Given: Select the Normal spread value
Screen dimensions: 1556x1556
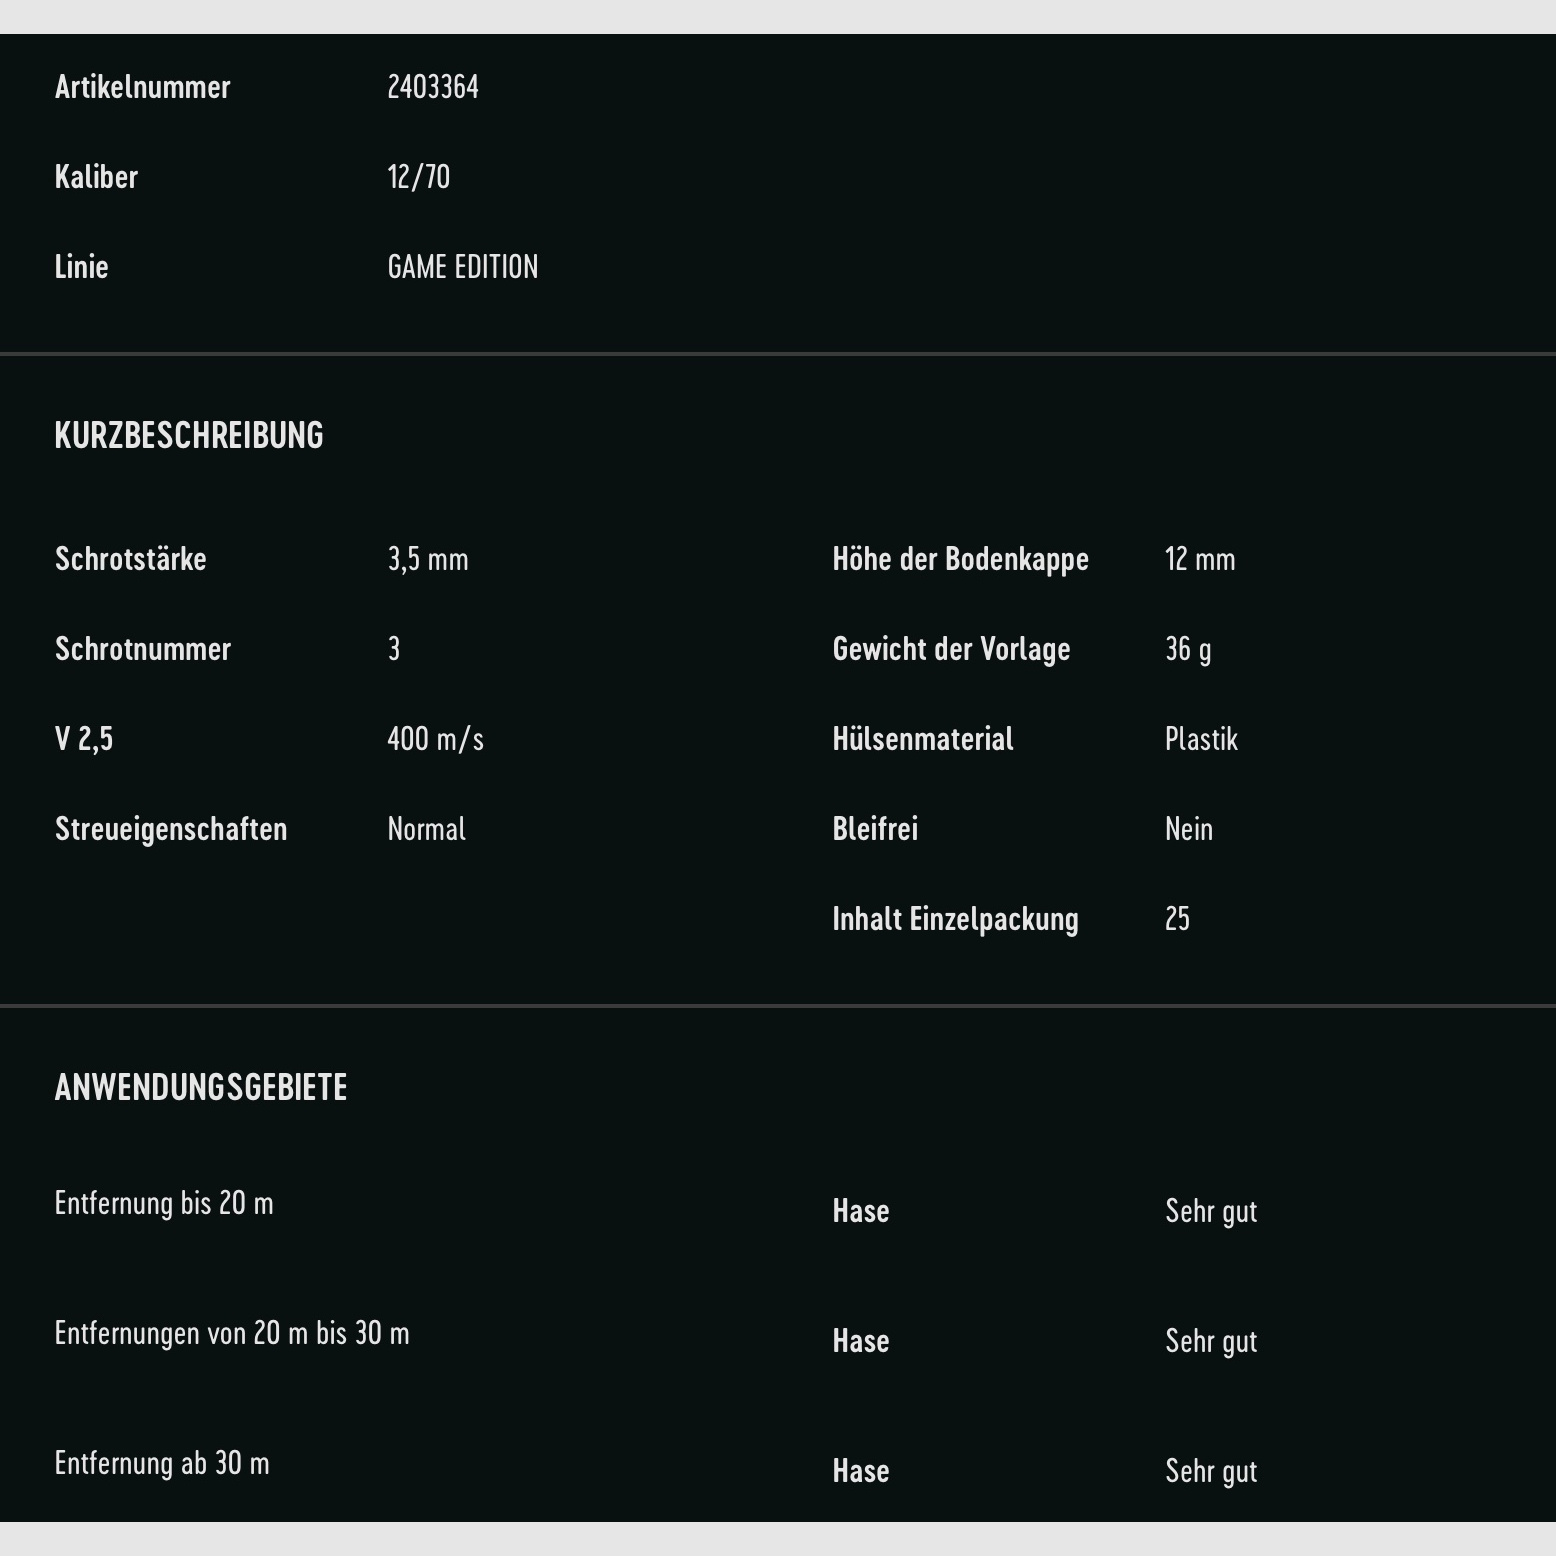Looking at the screenshot, I should (426, 829).
